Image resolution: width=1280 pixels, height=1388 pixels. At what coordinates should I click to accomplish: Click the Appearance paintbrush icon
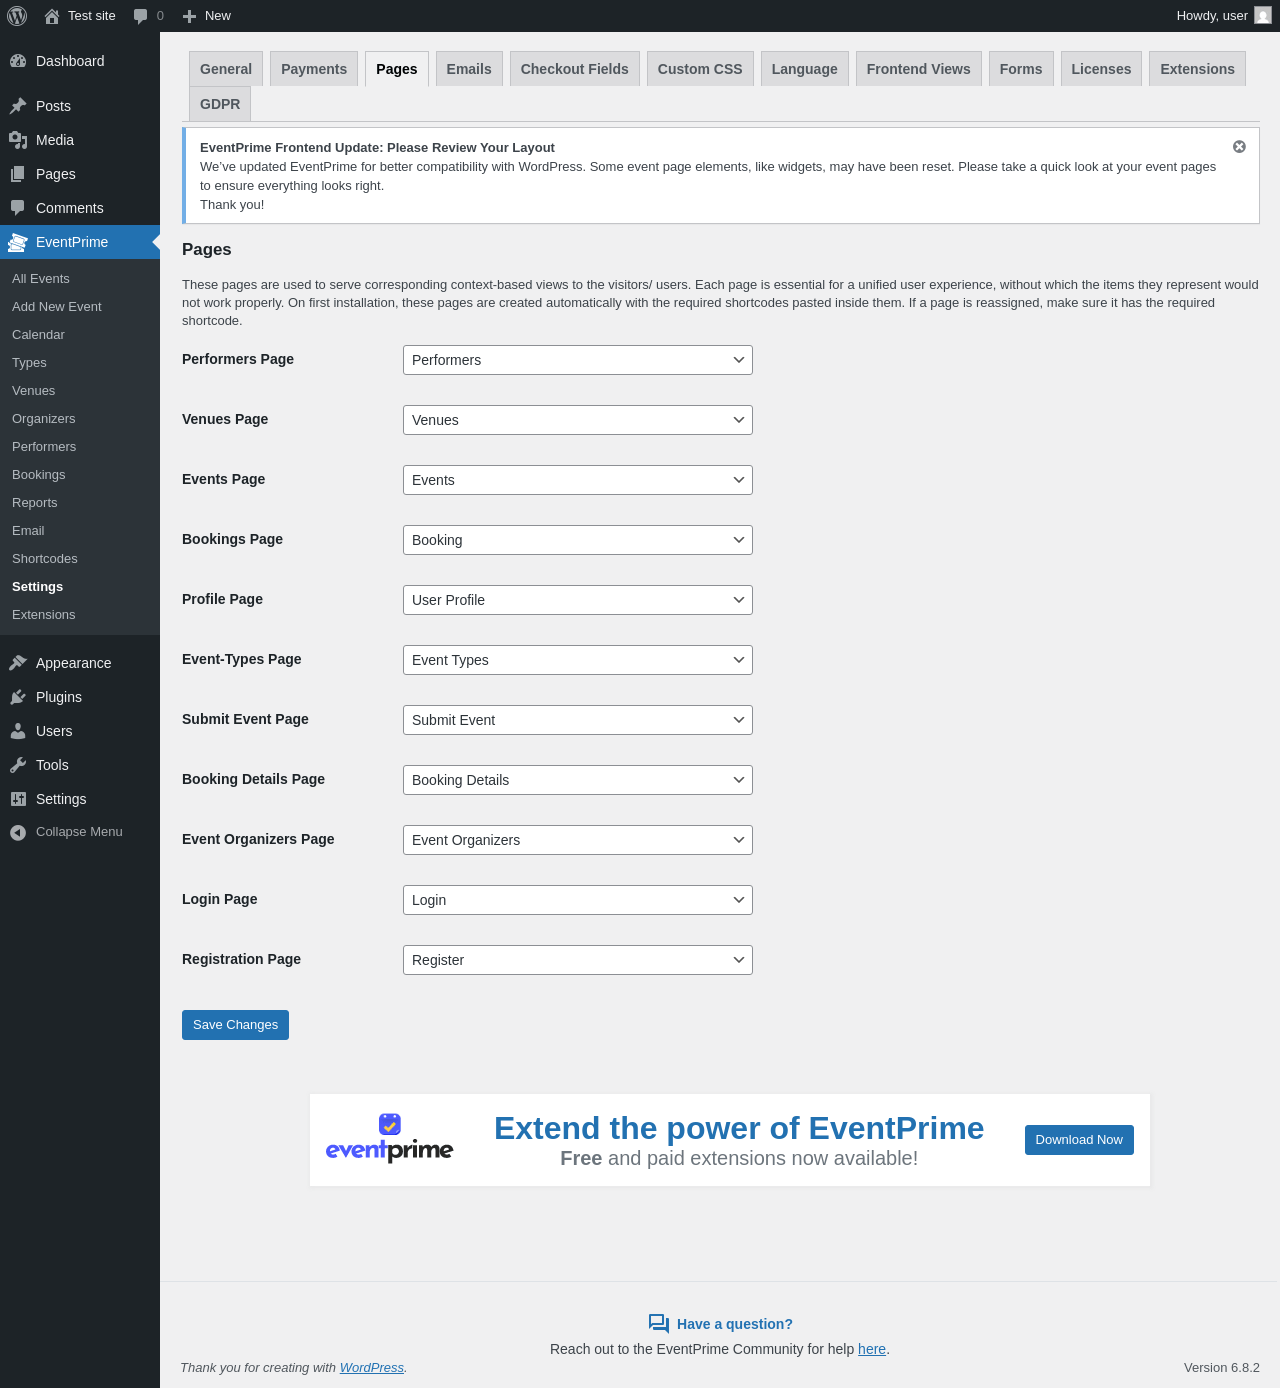point(18,663)
